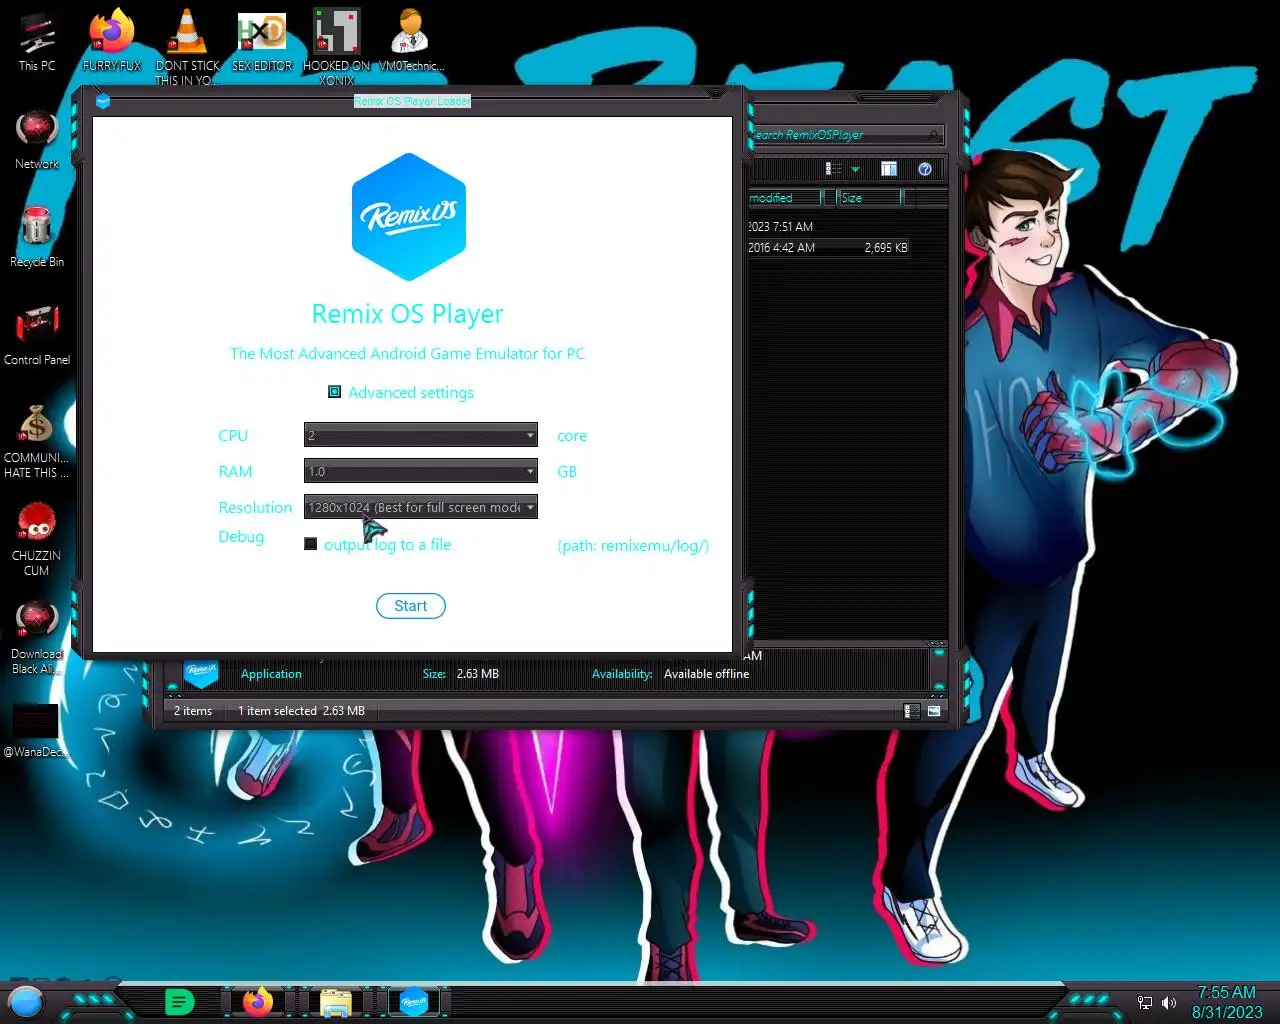Click the Explorer search magnifier icon

pos(933,135)
